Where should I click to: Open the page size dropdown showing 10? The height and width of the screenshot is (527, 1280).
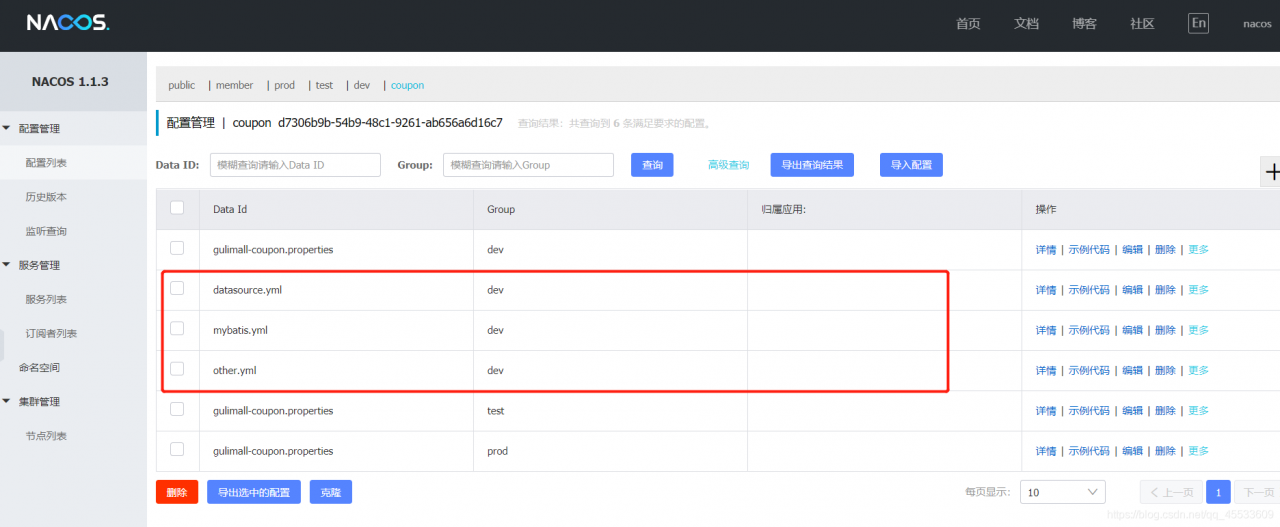click(1062, 492)
